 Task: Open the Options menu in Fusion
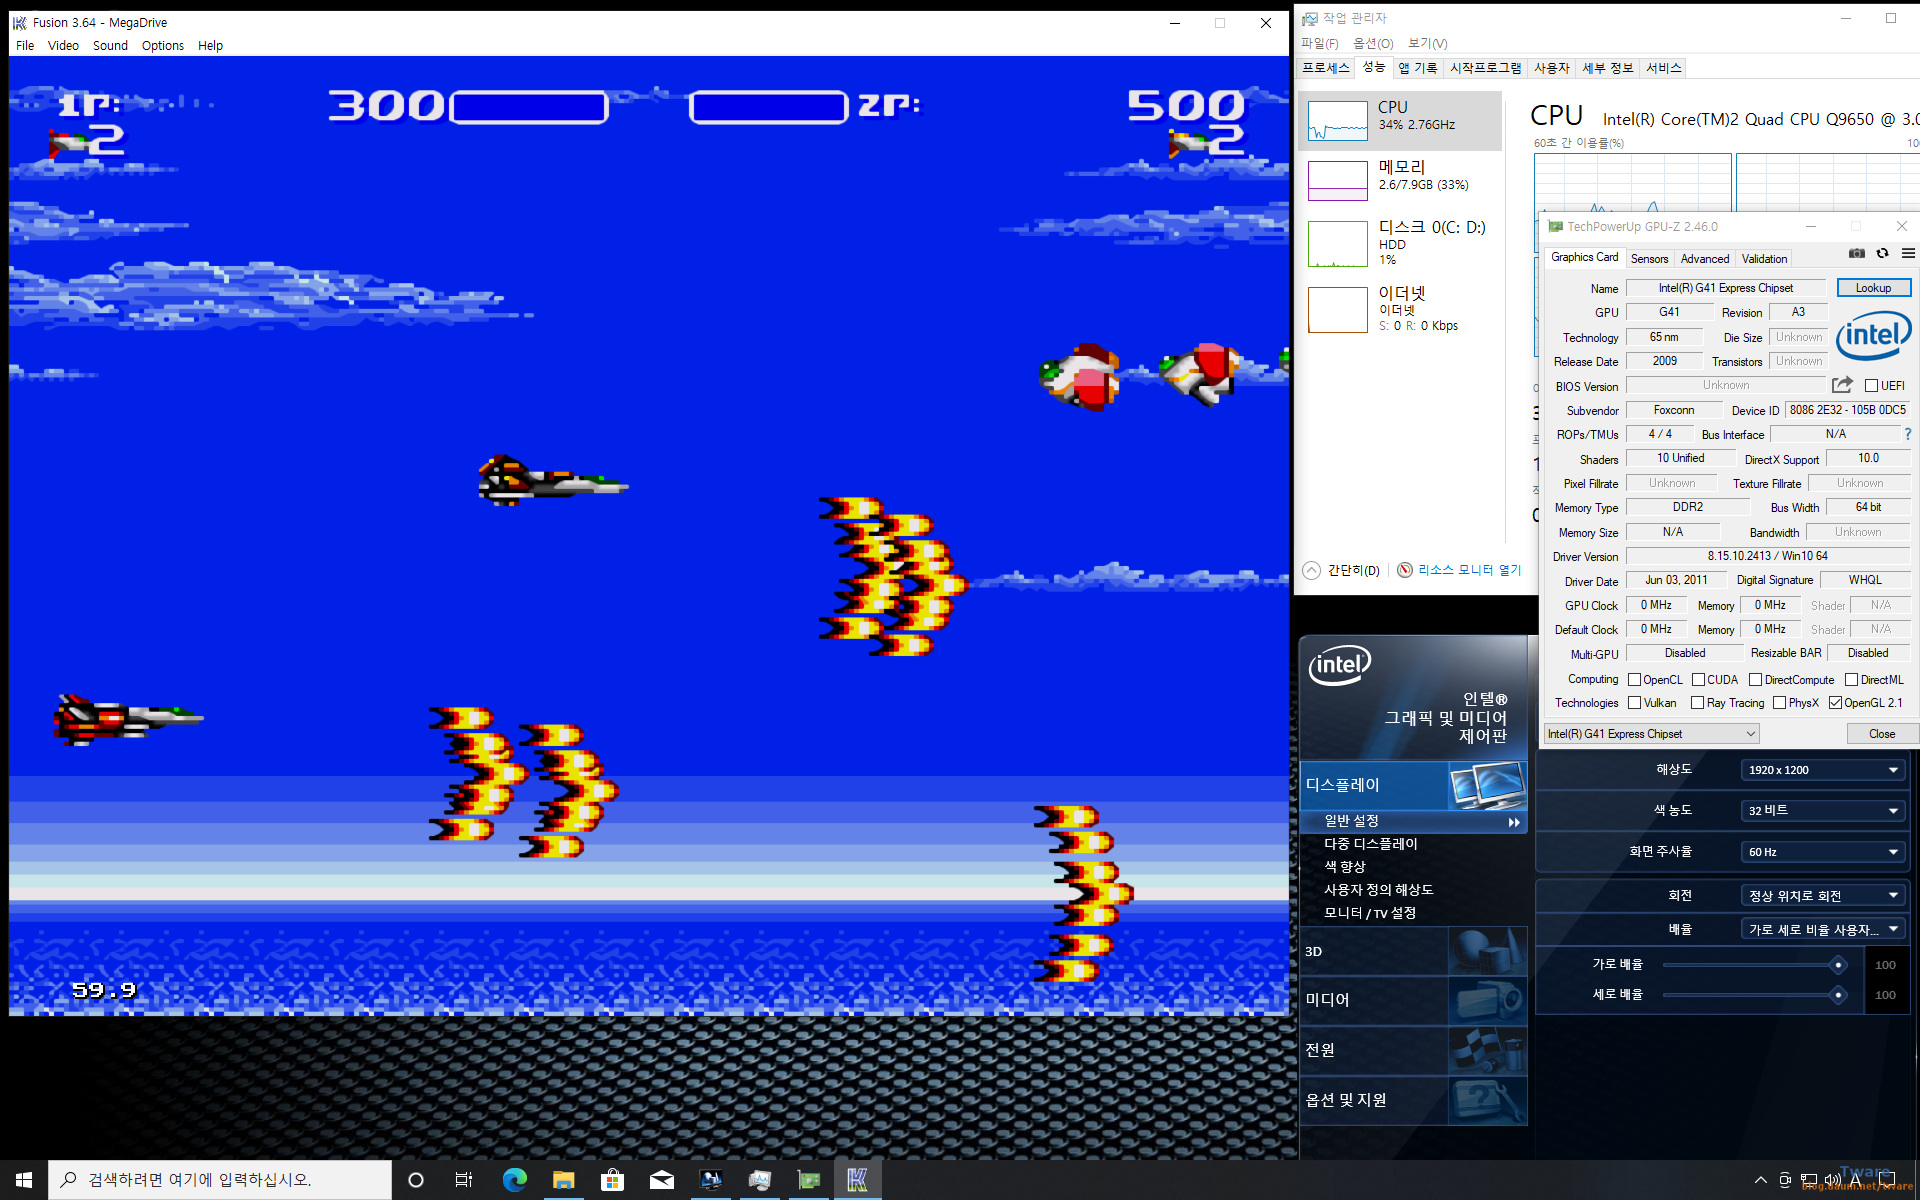[x=162, y=46]
